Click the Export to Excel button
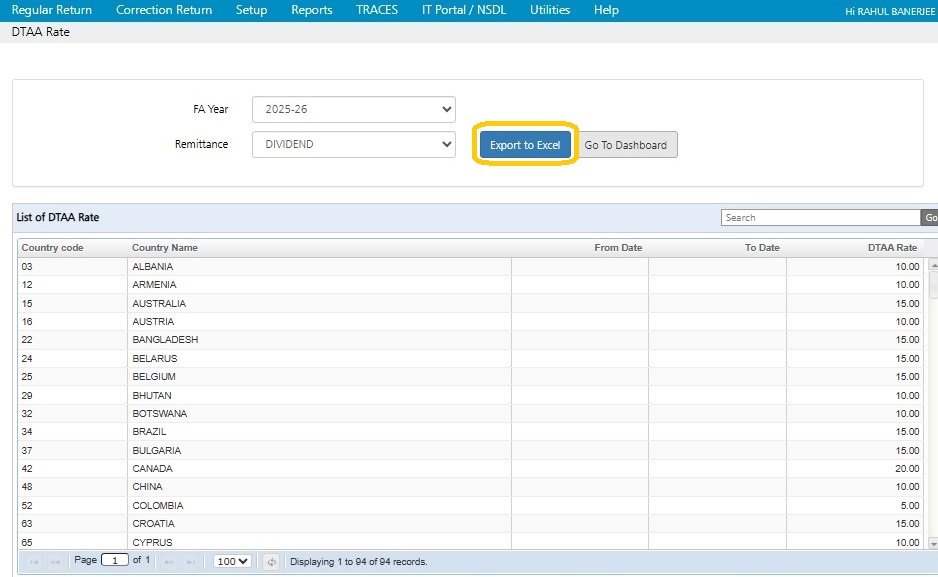The width and height of the screenshot is (938, 577). (x=525, y=145)
